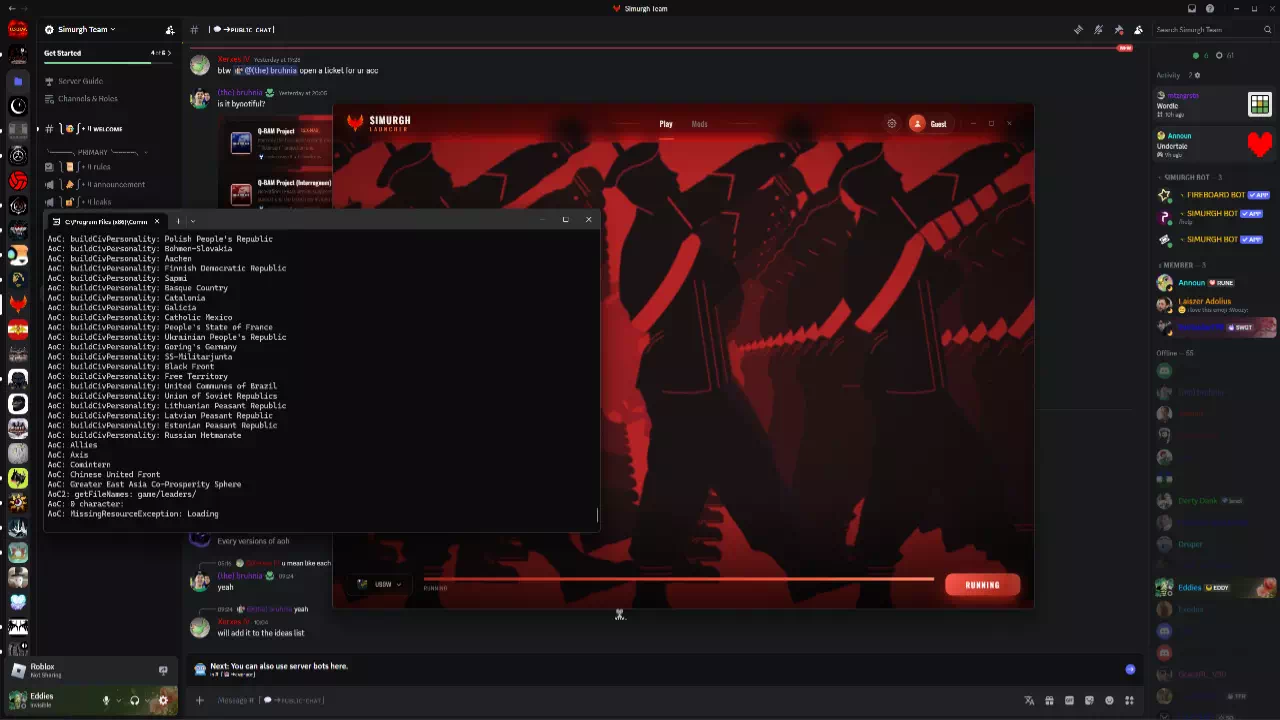The width and height of the screenshot is (1280, 720).
Task: Click the translate icon in message bar
Action: click(1029, 700)
